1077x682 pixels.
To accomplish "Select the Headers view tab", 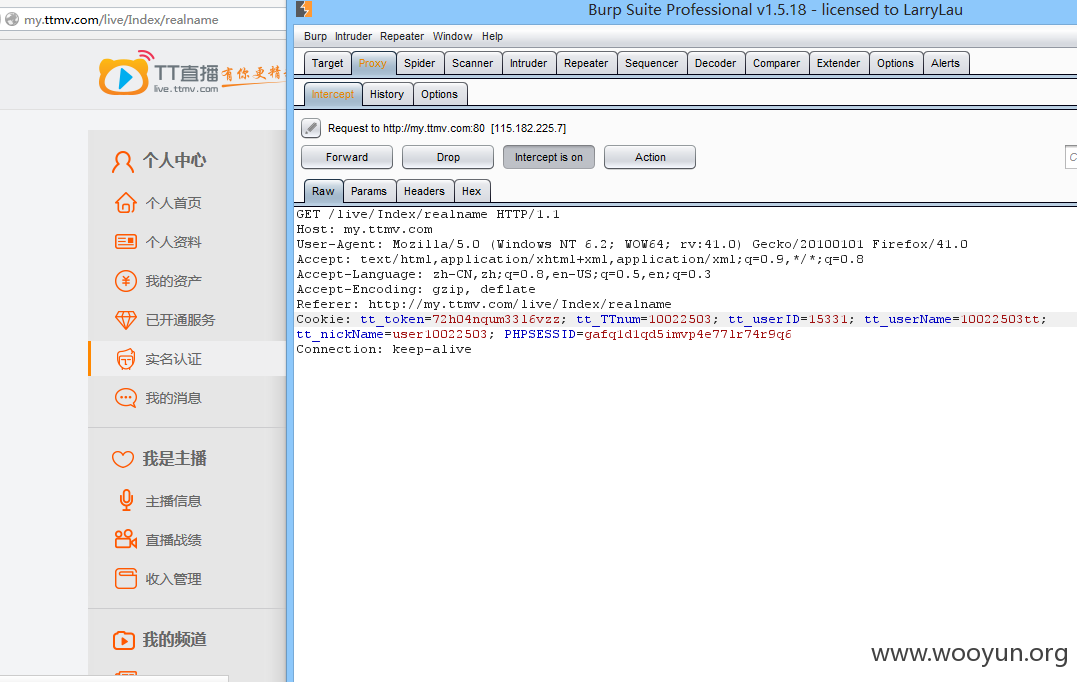I will (x=424, y=191).
